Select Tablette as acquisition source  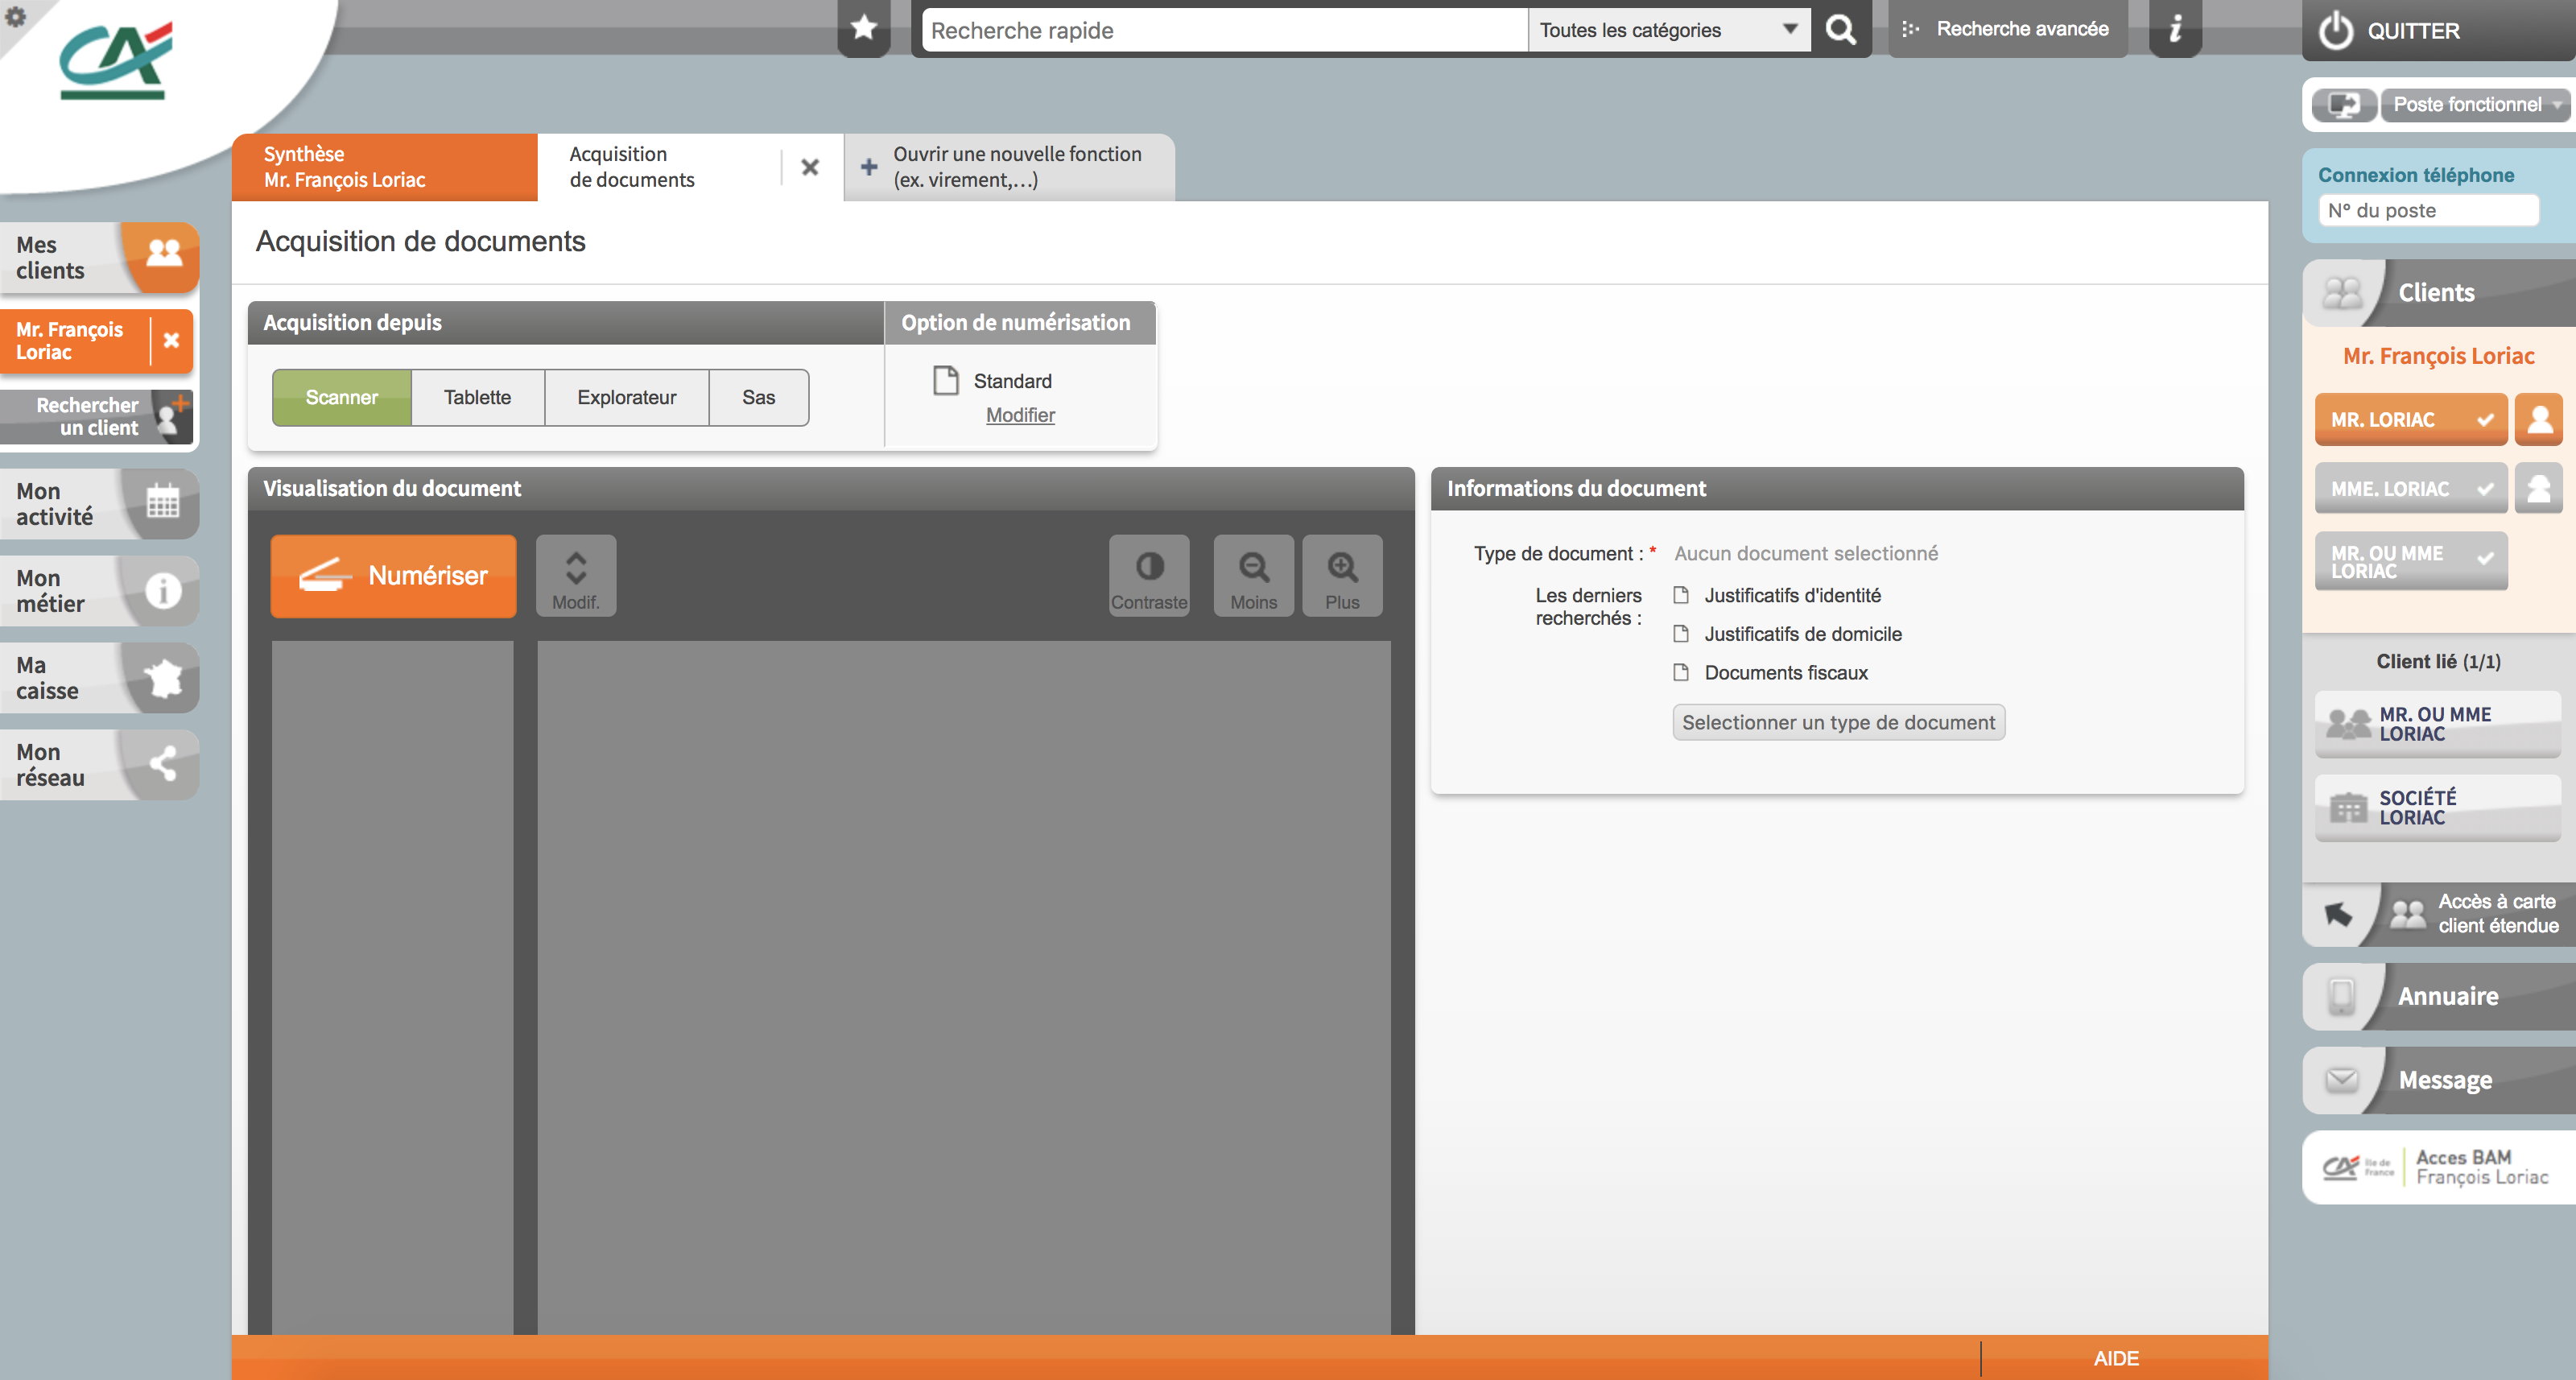477,398
